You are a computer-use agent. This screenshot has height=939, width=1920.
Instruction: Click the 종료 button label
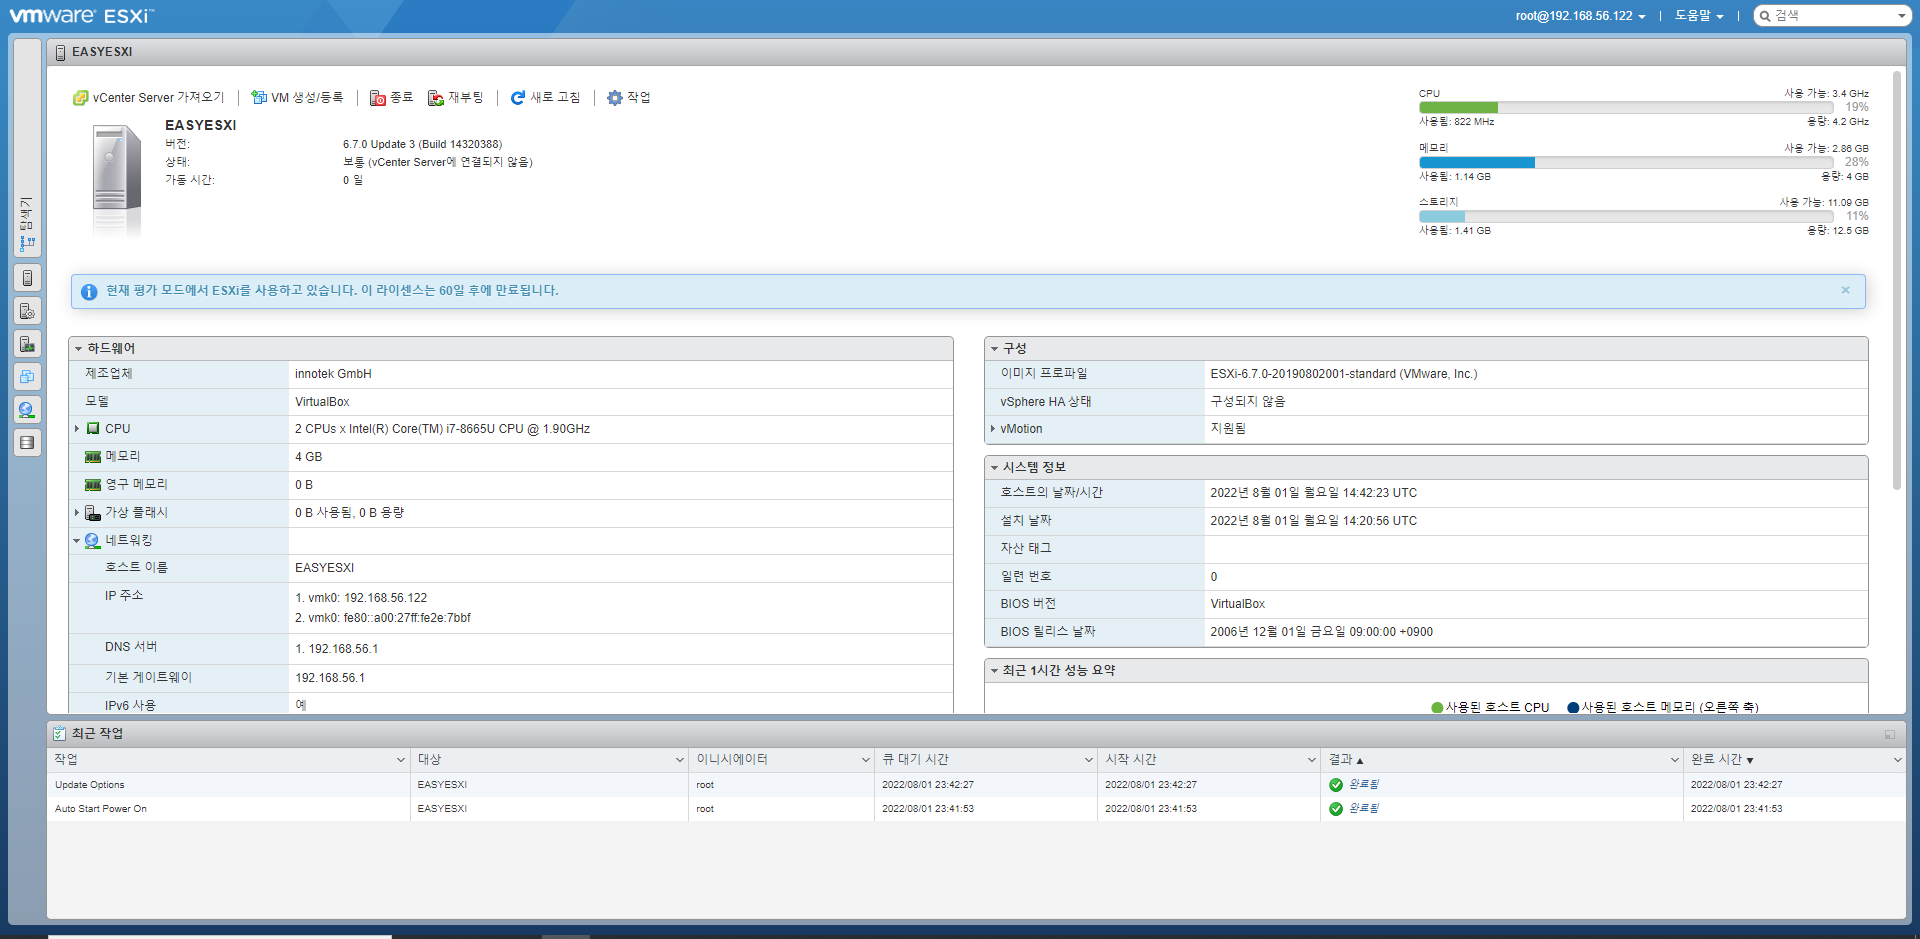[401, 98]
